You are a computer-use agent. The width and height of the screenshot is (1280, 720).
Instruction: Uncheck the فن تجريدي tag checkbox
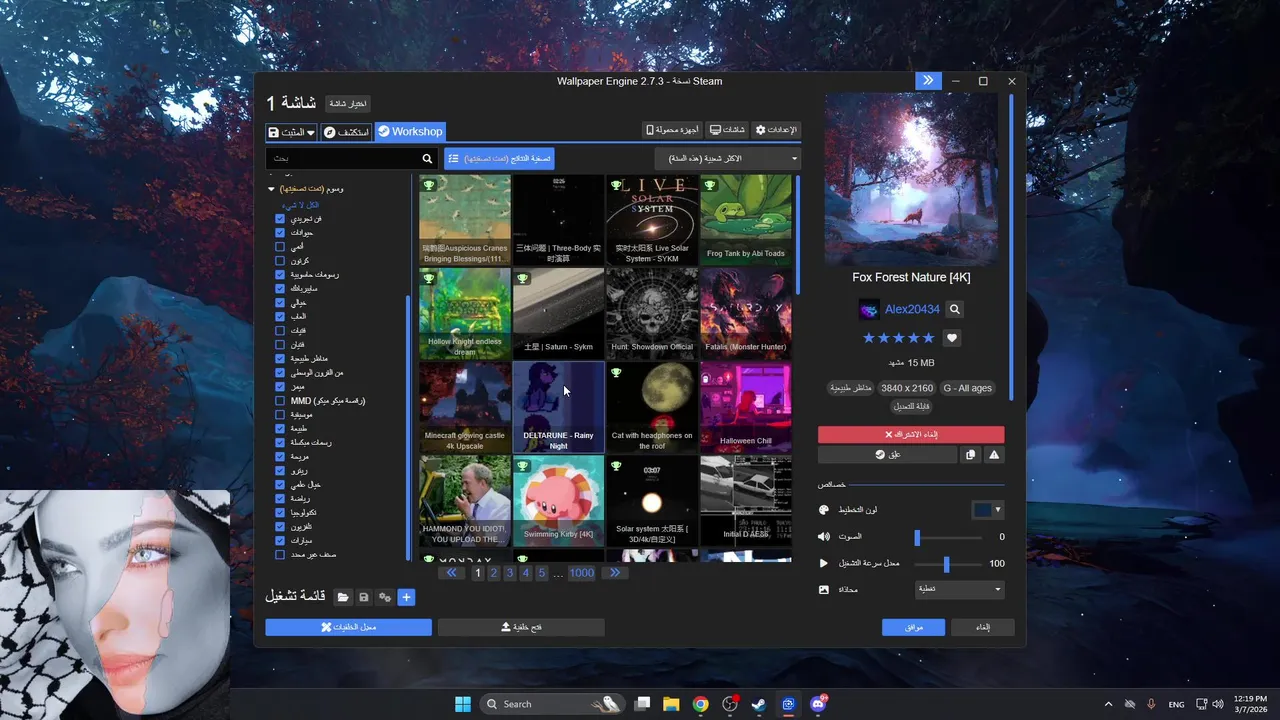pos(280,218)
